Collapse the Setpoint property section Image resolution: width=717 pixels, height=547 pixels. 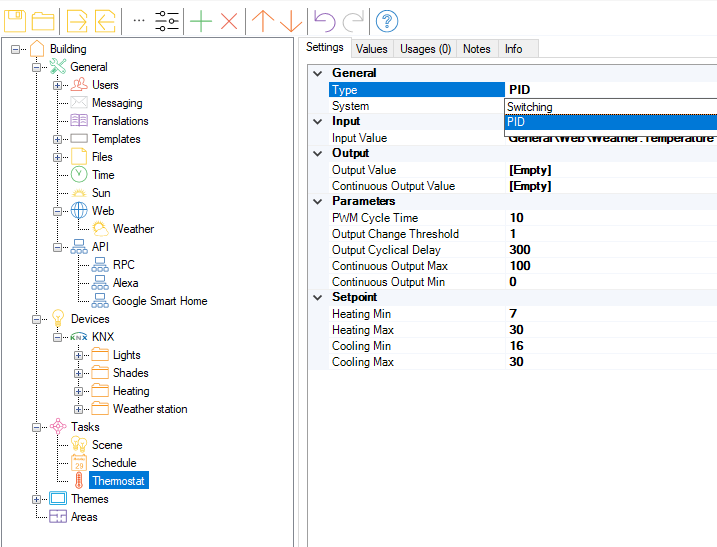[317, 297]
